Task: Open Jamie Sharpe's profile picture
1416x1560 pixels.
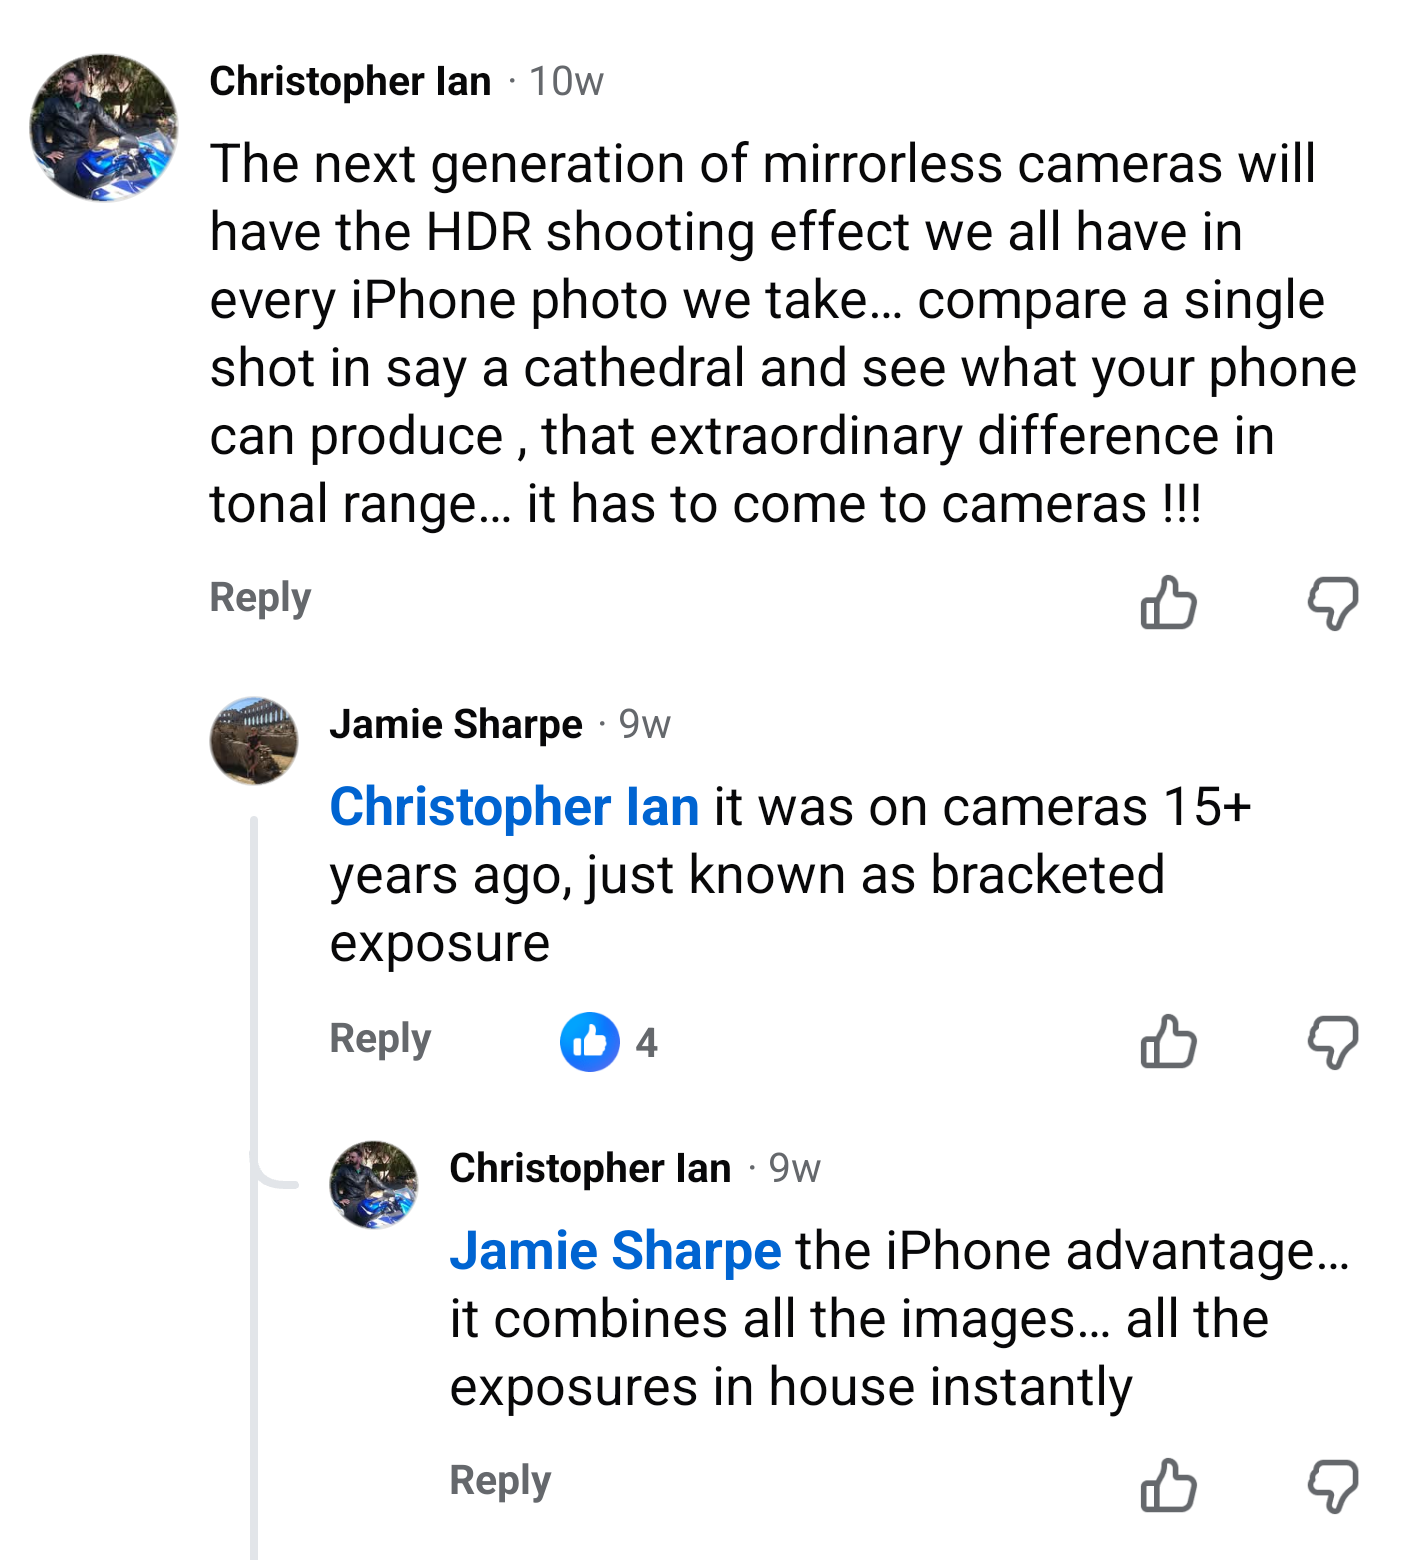Action: (254, 741)
